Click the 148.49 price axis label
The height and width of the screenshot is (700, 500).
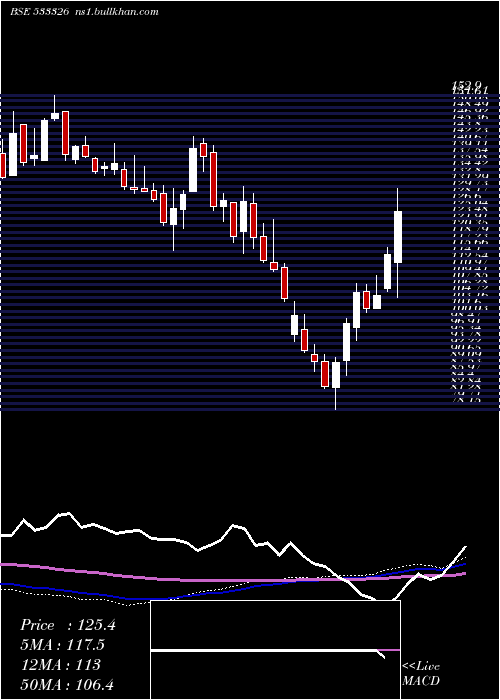click(x=470, y=104)
